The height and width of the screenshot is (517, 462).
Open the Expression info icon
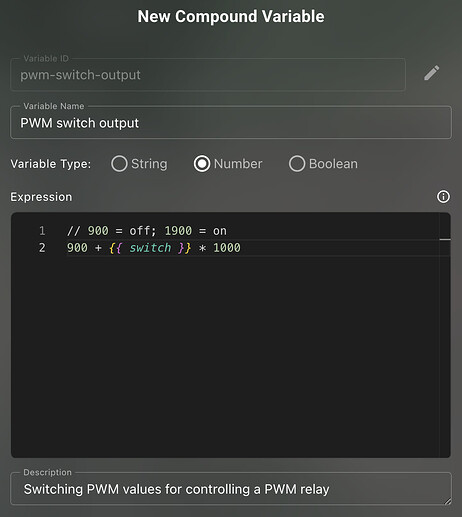click(443, 197)
